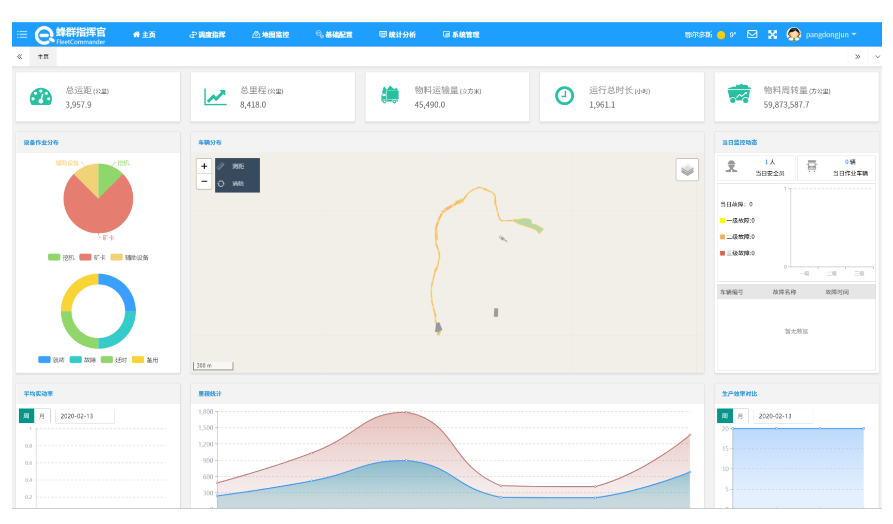
Task: Open date picker in 生产效率对比 panel
Action: [x=782, y=416]
